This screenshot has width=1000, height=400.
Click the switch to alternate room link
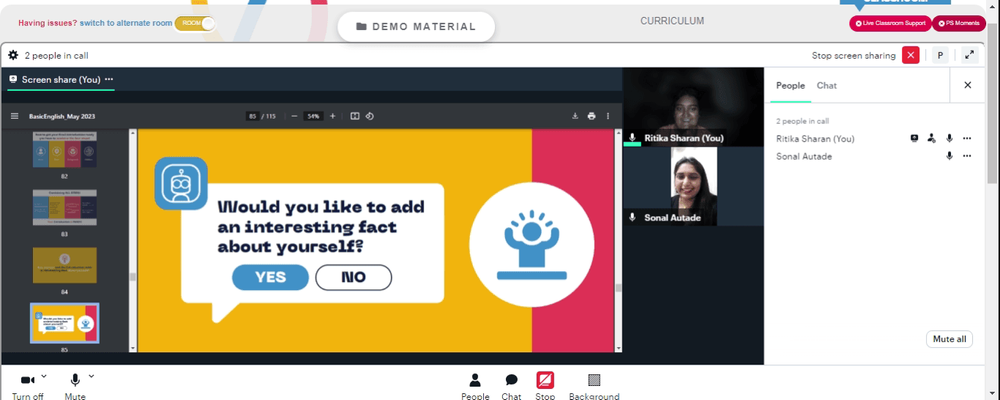click(126, 23)
